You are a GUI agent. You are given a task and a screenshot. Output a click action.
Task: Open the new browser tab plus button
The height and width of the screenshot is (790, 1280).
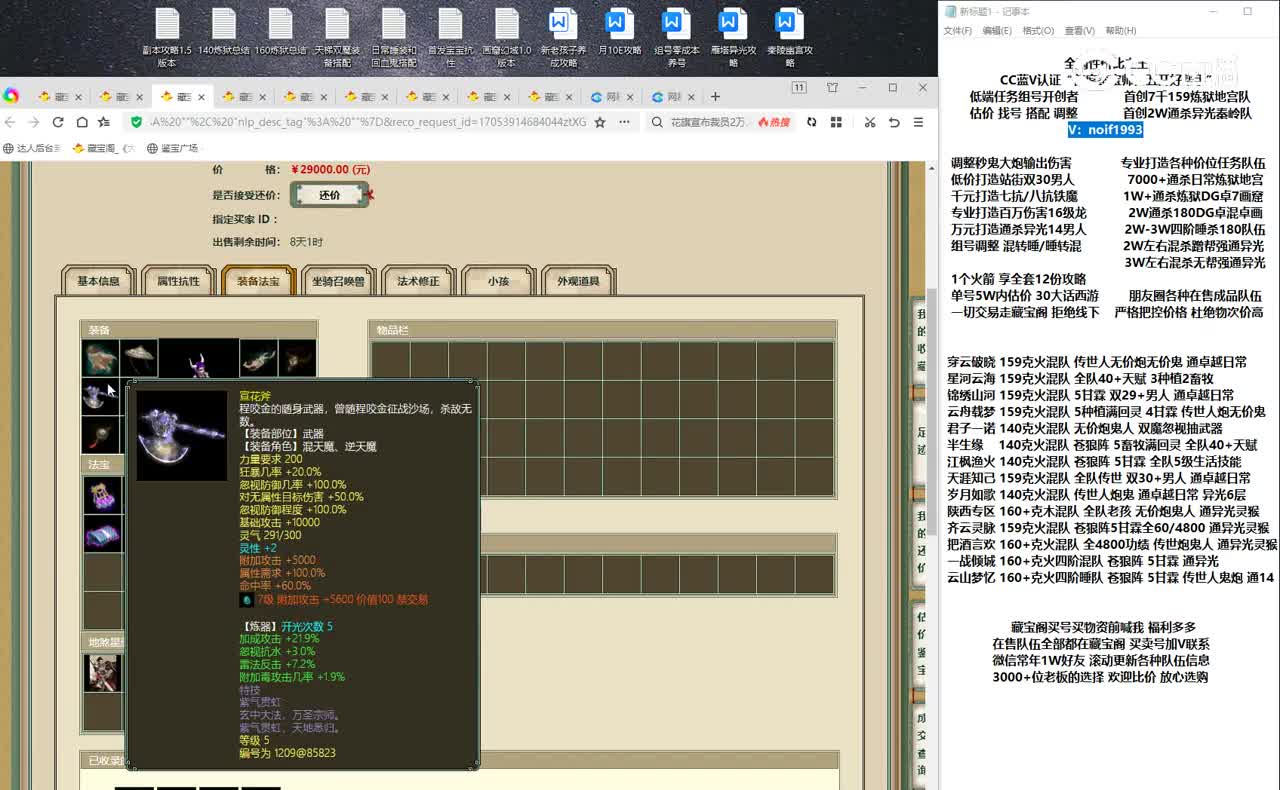(x=714, y=97)
